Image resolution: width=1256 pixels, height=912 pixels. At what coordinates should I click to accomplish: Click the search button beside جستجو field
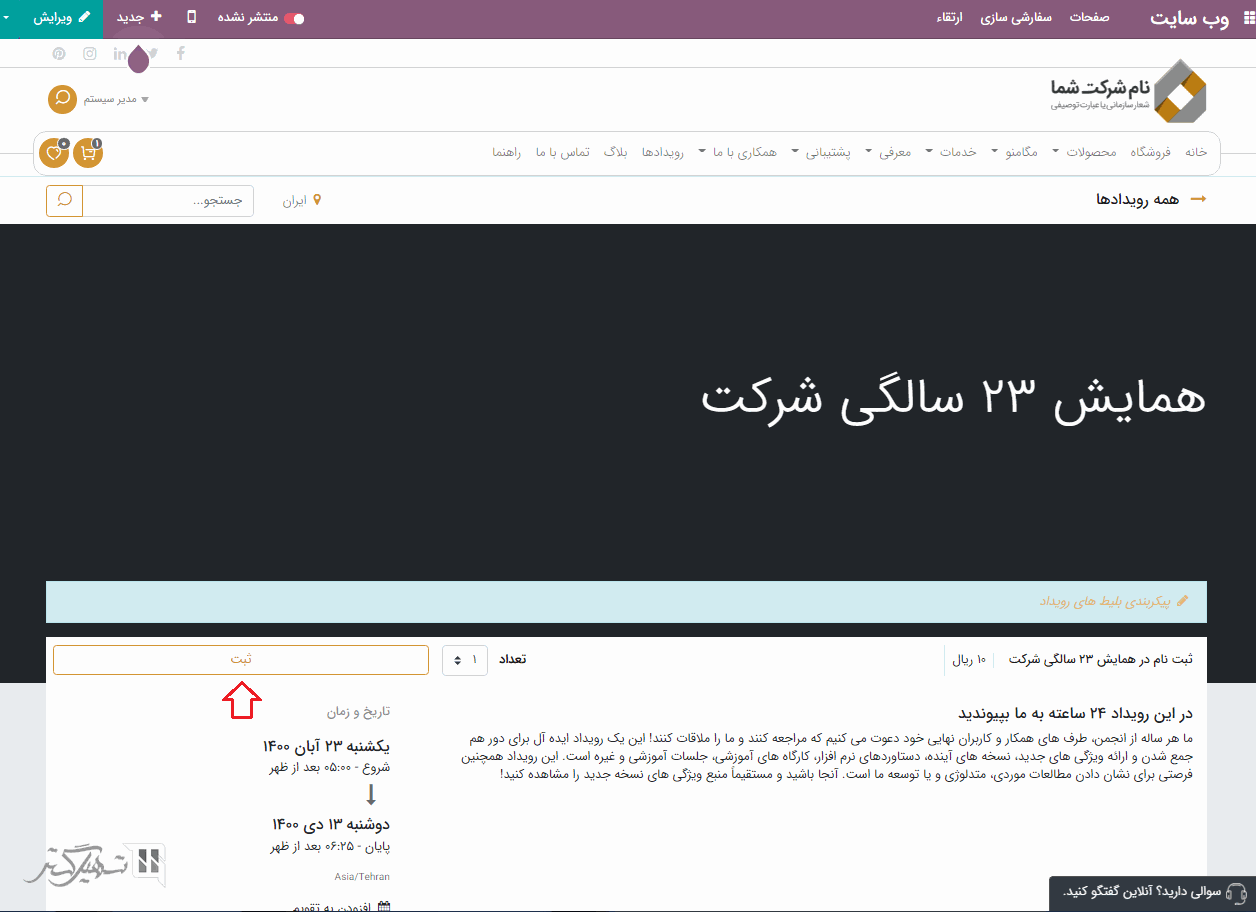coord(64,200)
